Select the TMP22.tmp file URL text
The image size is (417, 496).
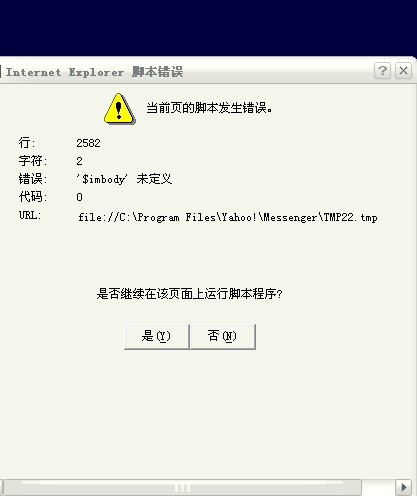[228, 217]
